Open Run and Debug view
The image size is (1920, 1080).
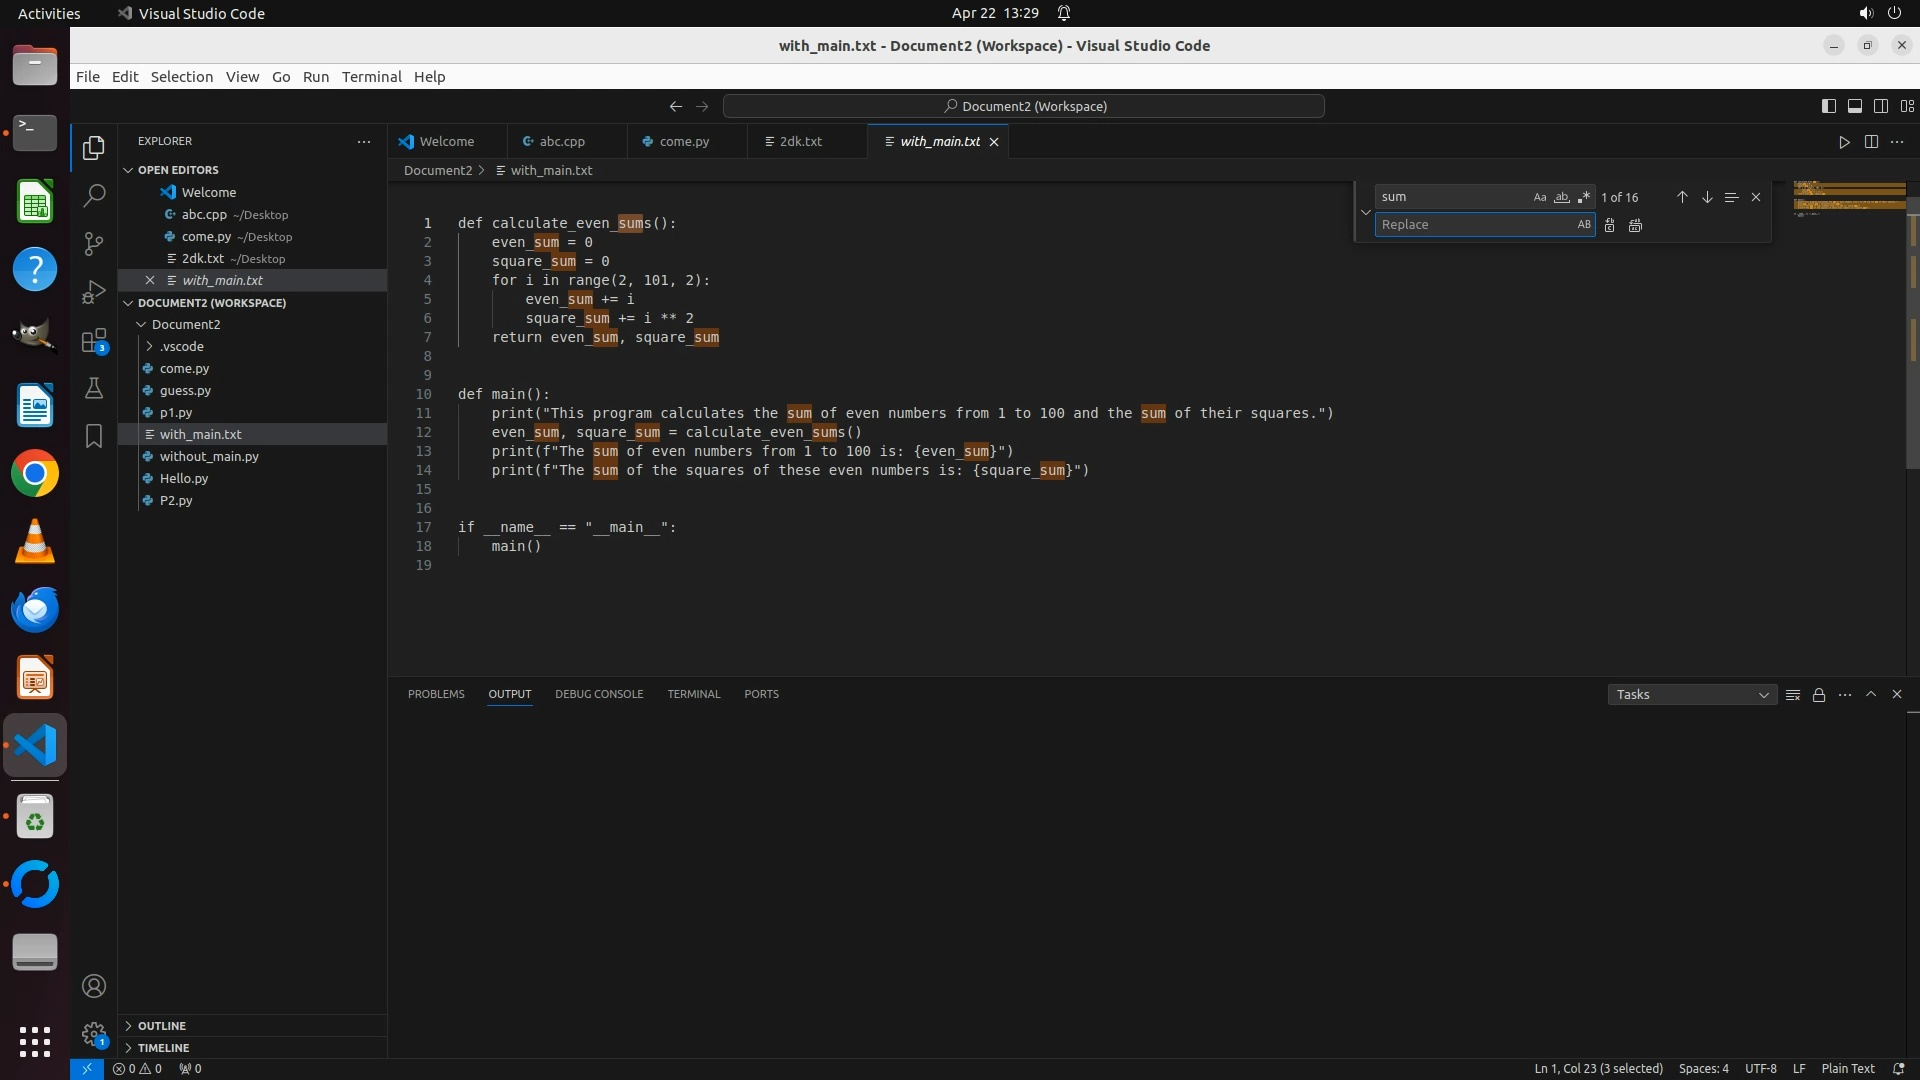94,292
